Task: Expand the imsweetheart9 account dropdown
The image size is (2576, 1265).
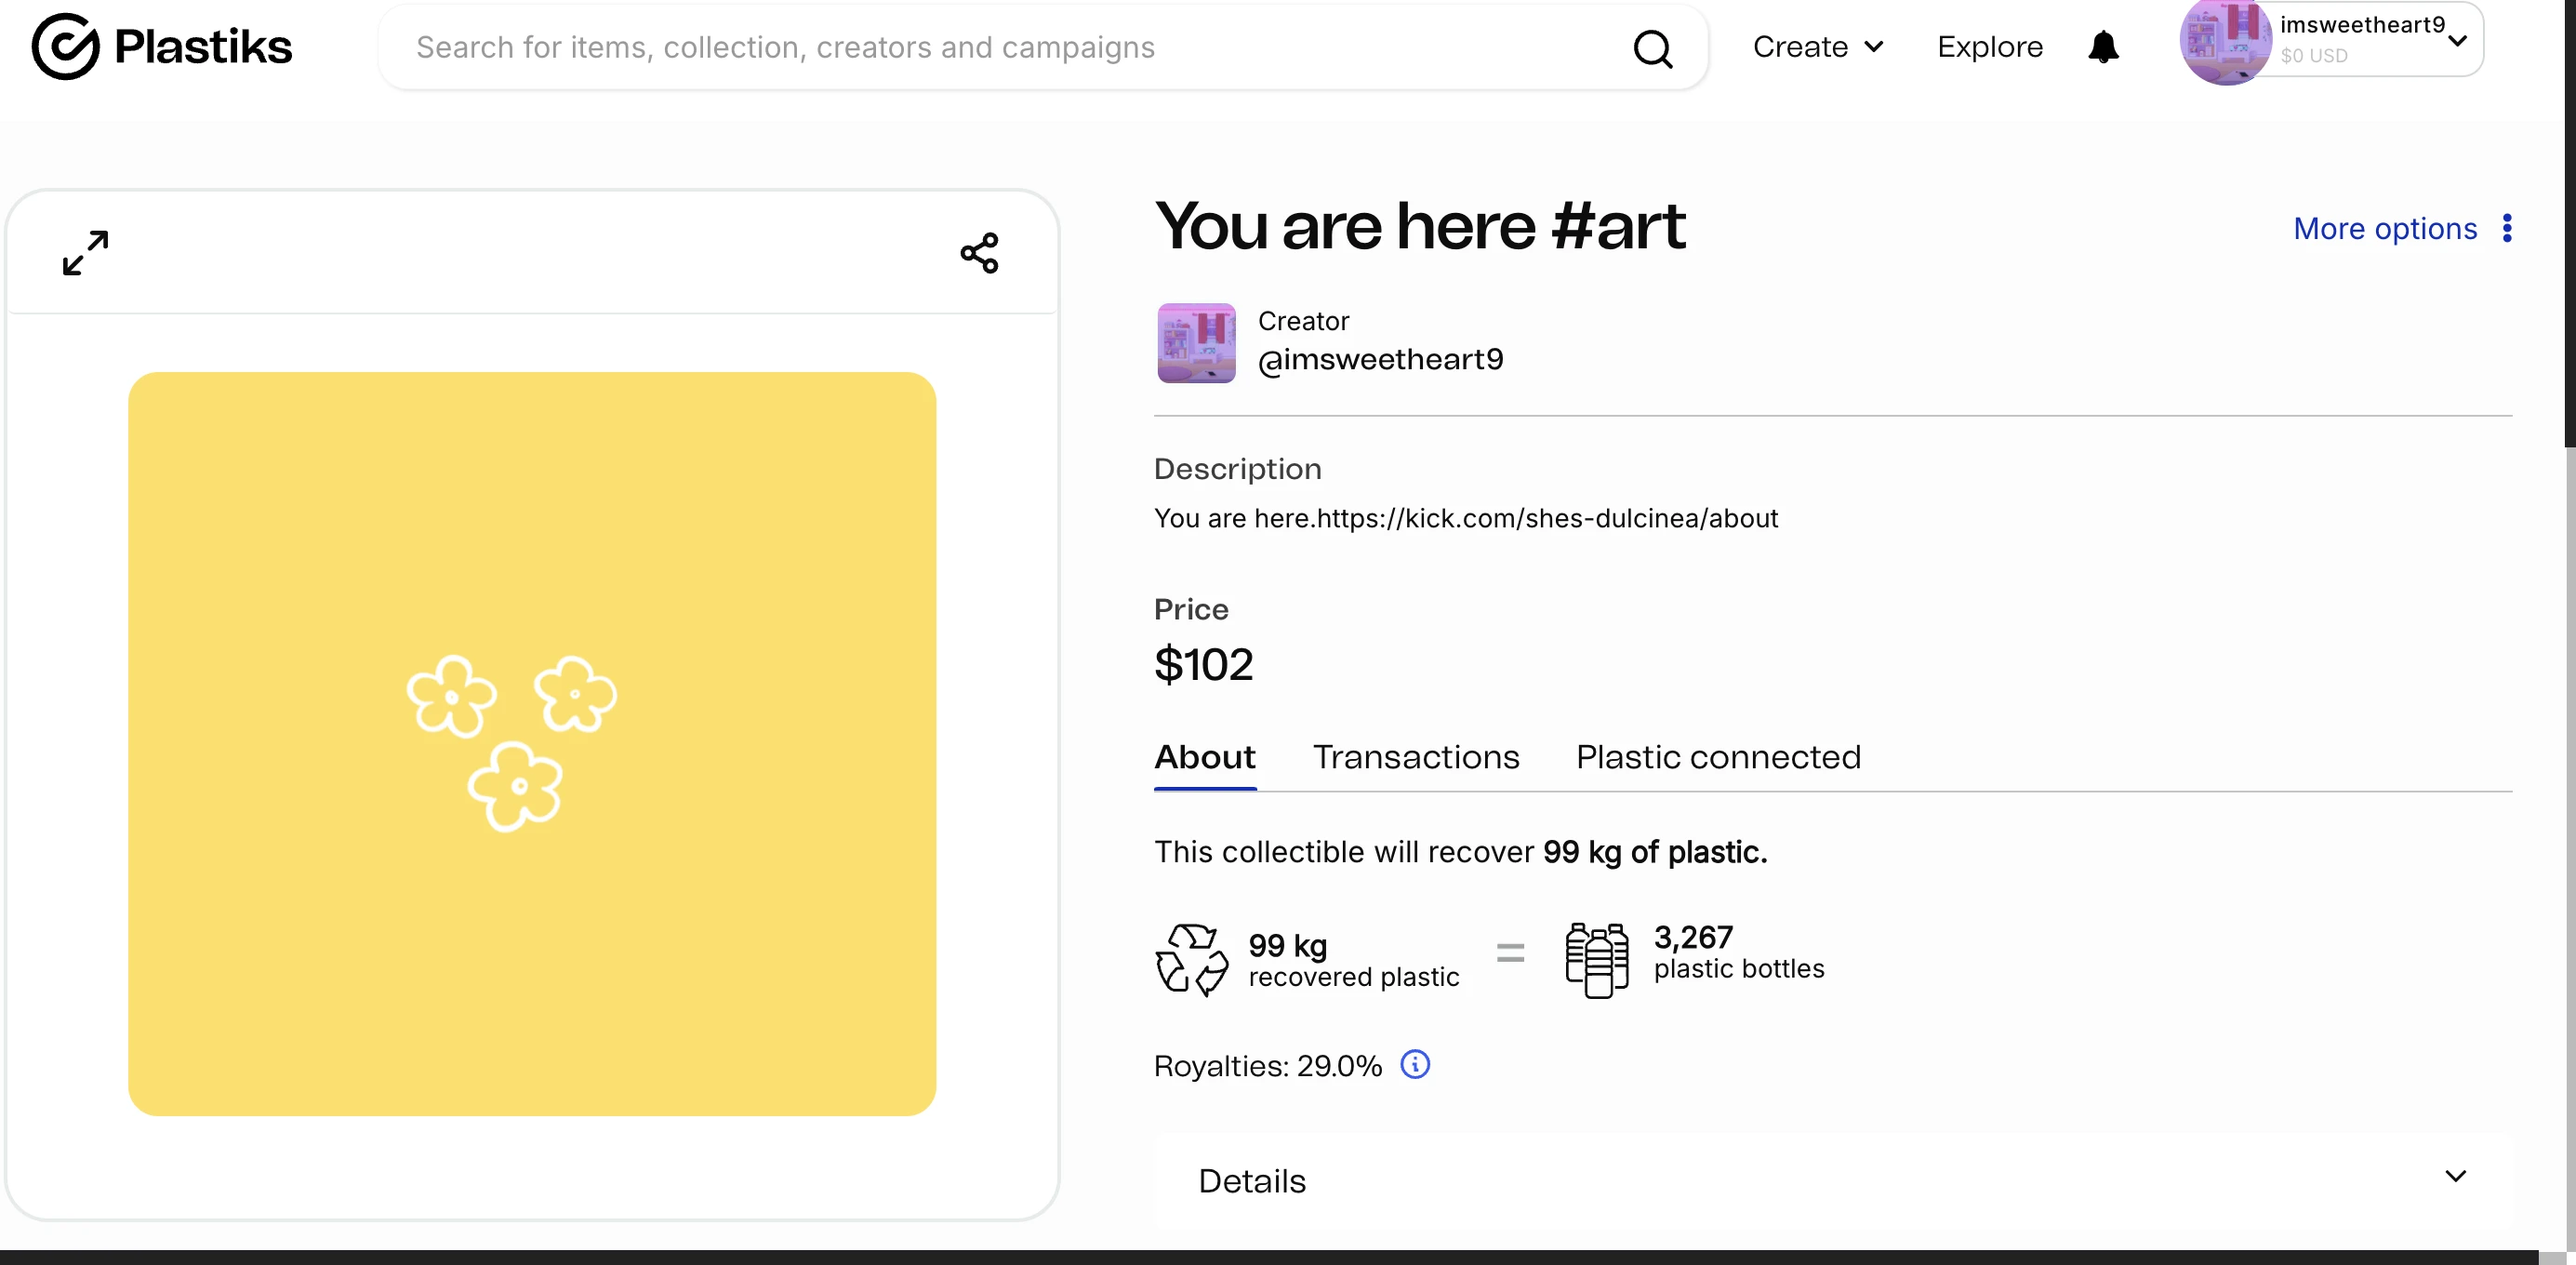Action: (2456, 41)
